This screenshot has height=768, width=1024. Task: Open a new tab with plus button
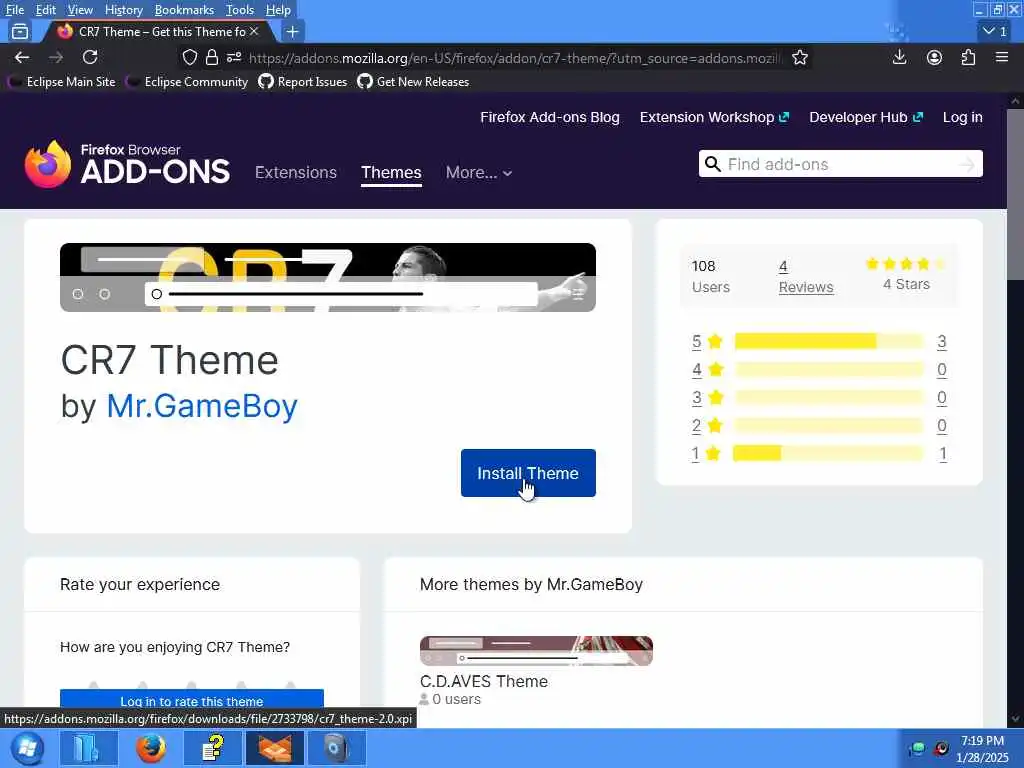tap(293, 31)
